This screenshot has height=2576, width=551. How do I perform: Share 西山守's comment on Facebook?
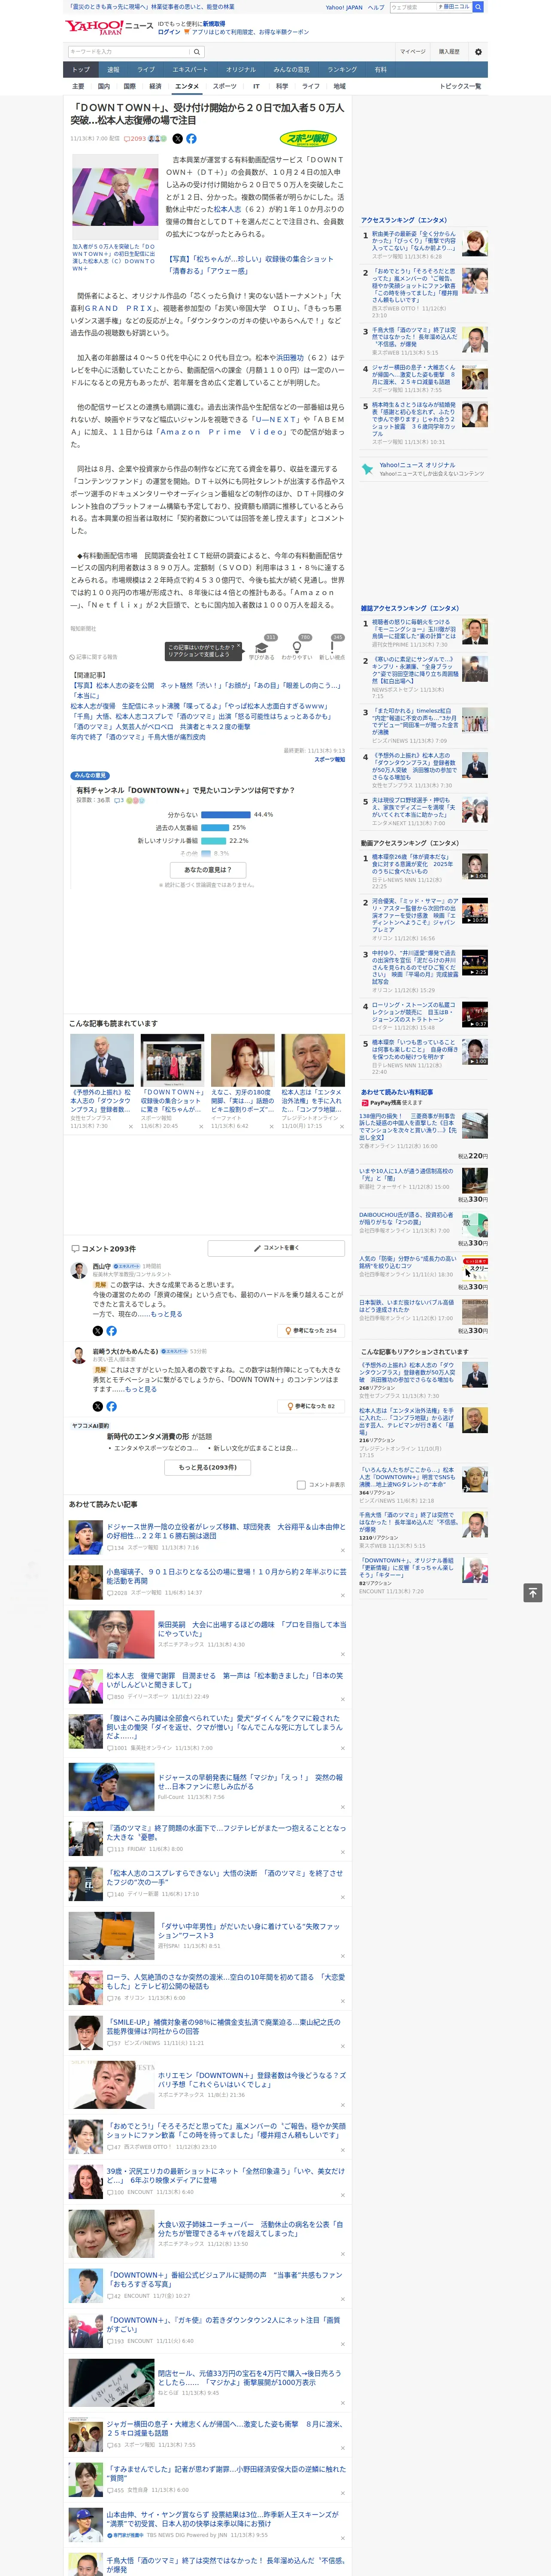coord(111,1331)
